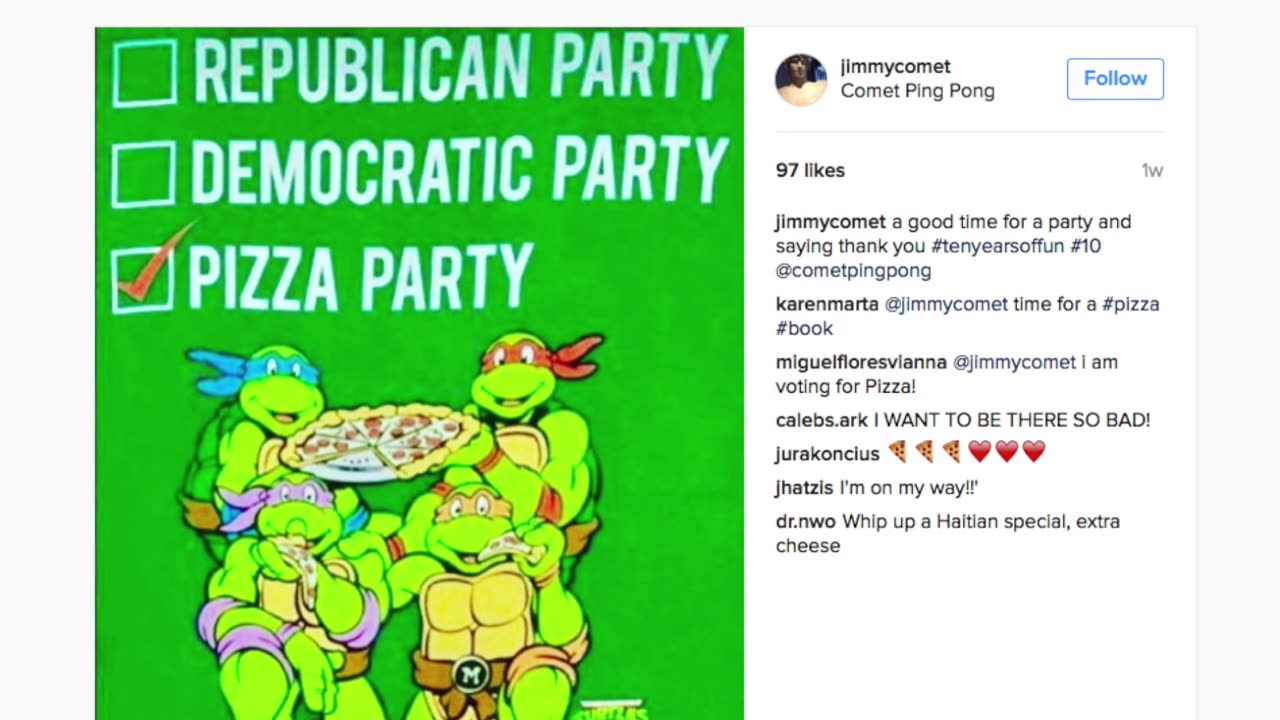Visit karenmarta's profile from comment

click(x=827, y=304)
